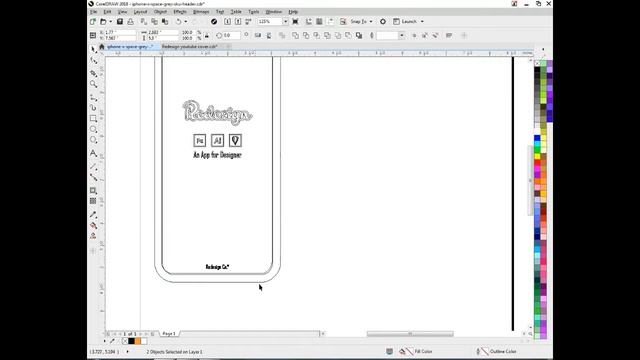This screenshot has height=360, width=640.
Task: Click the horizontal scrollbar thumb
Action: [x=410, y=334]
